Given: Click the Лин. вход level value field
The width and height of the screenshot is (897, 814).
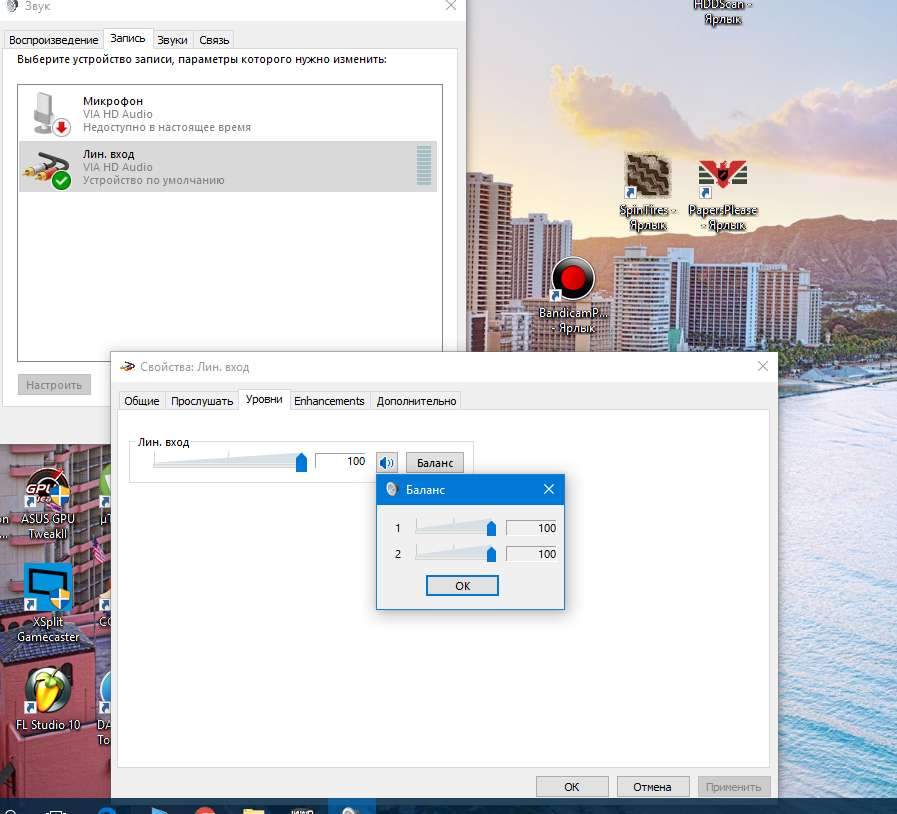Looking at the screenshot, I should (x=342, y=461).
